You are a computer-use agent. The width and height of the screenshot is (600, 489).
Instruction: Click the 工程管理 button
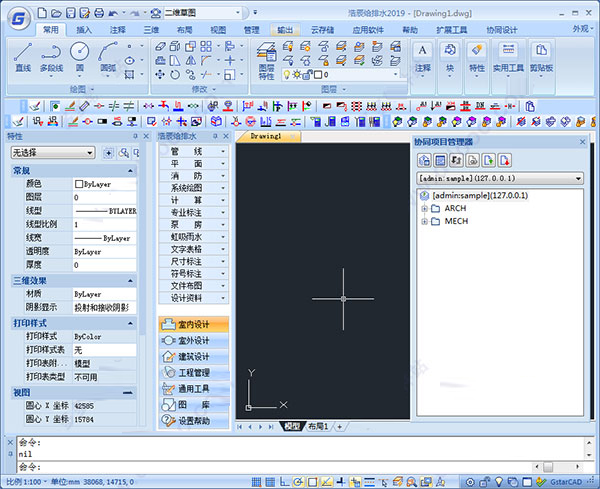(194, 373)
